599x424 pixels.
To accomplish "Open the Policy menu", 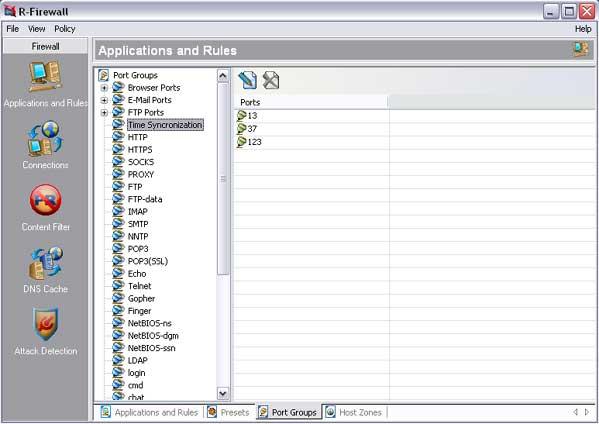I will 65,29.
